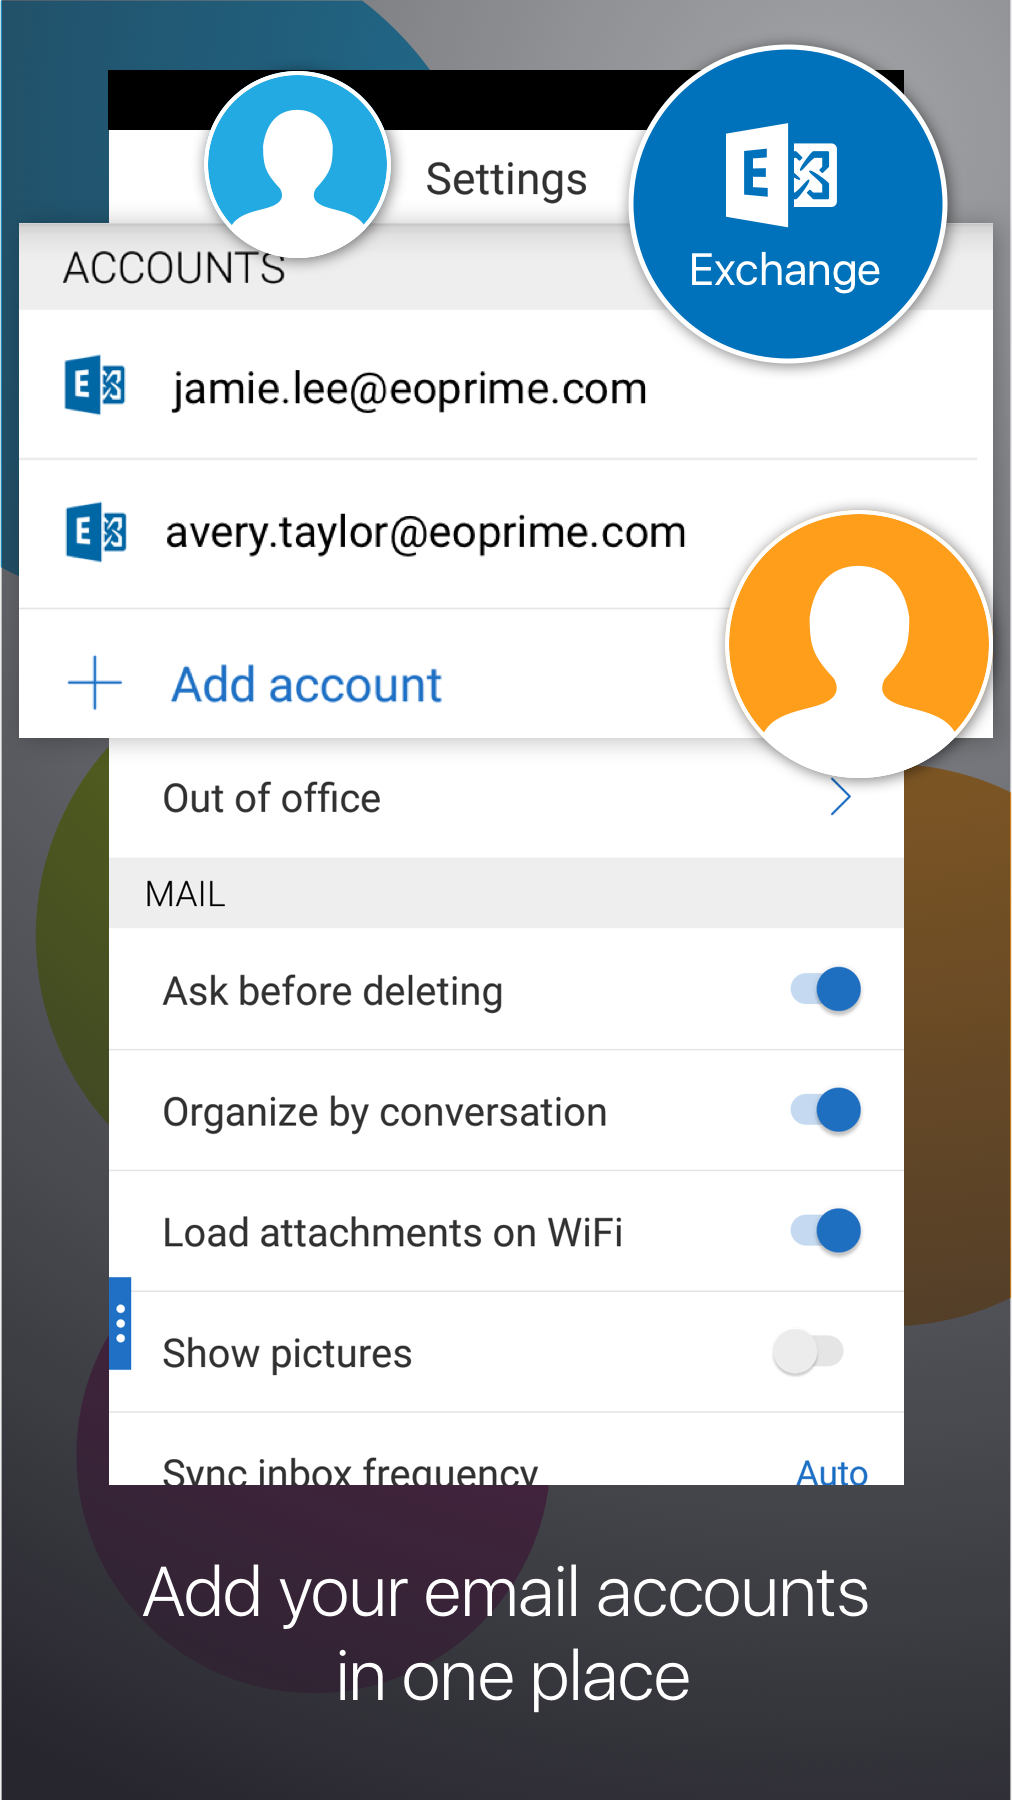This screenshot has height=1800, width=1012.
Task: Open avery.taylor@eoprime.com account settings
Action: click(426, 532)
